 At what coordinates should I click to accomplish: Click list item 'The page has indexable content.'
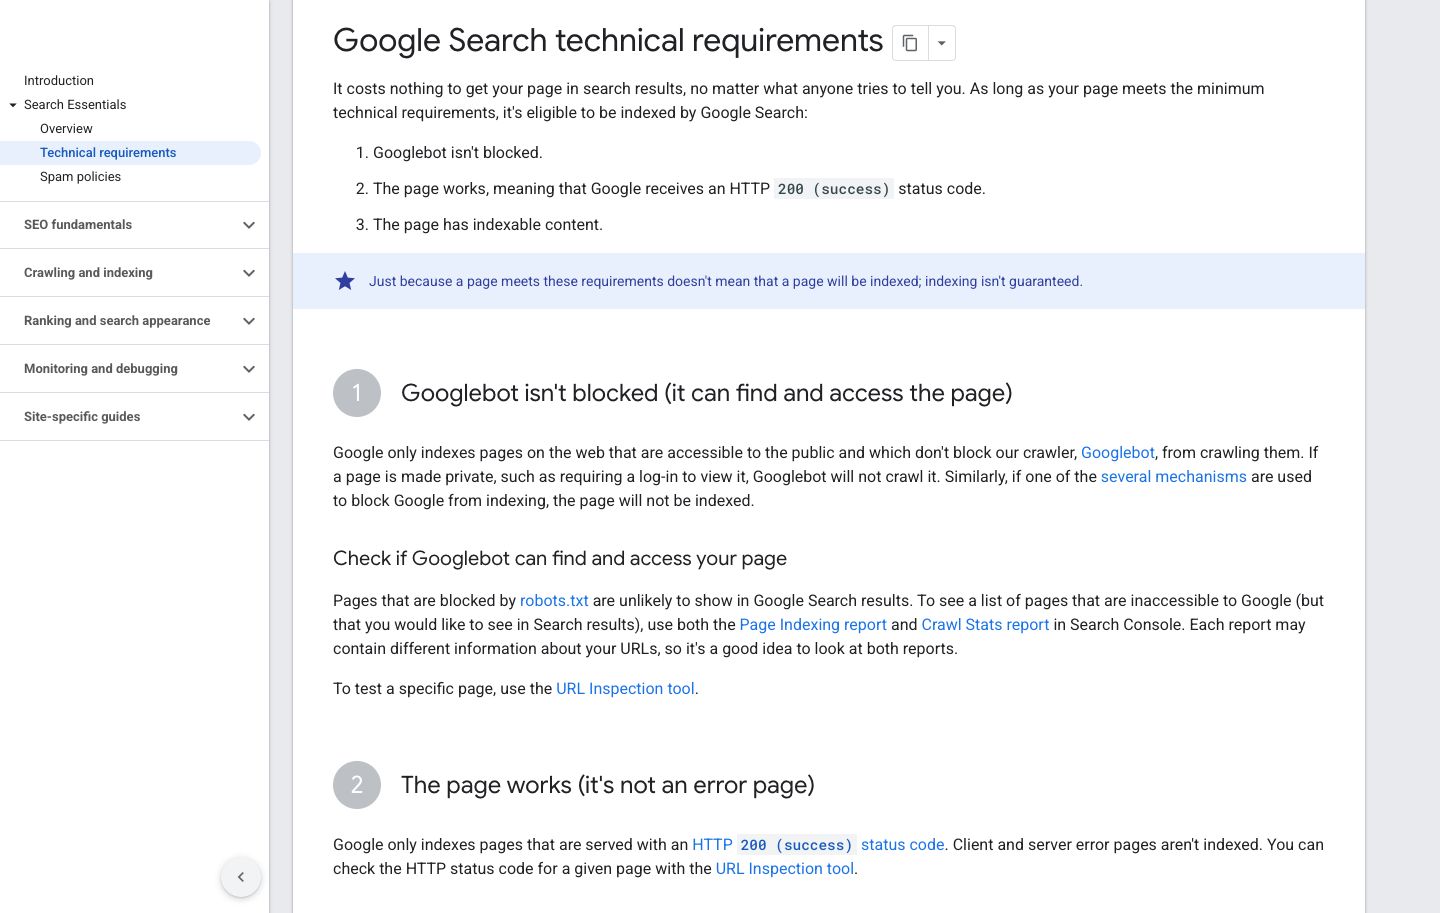[x=488, y=225]
